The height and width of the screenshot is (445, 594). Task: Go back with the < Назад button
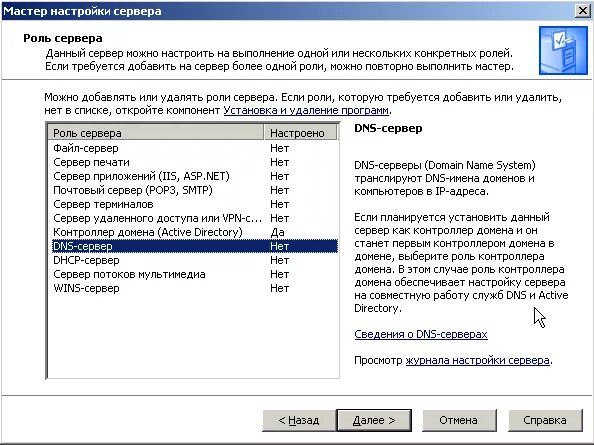tap(299, 420)
